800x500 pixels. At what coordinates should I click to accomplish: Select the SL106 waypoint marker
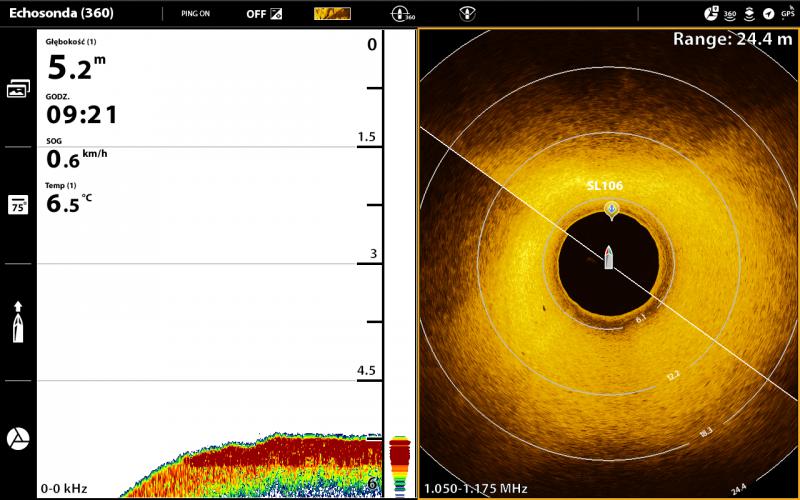coord(611,209)
